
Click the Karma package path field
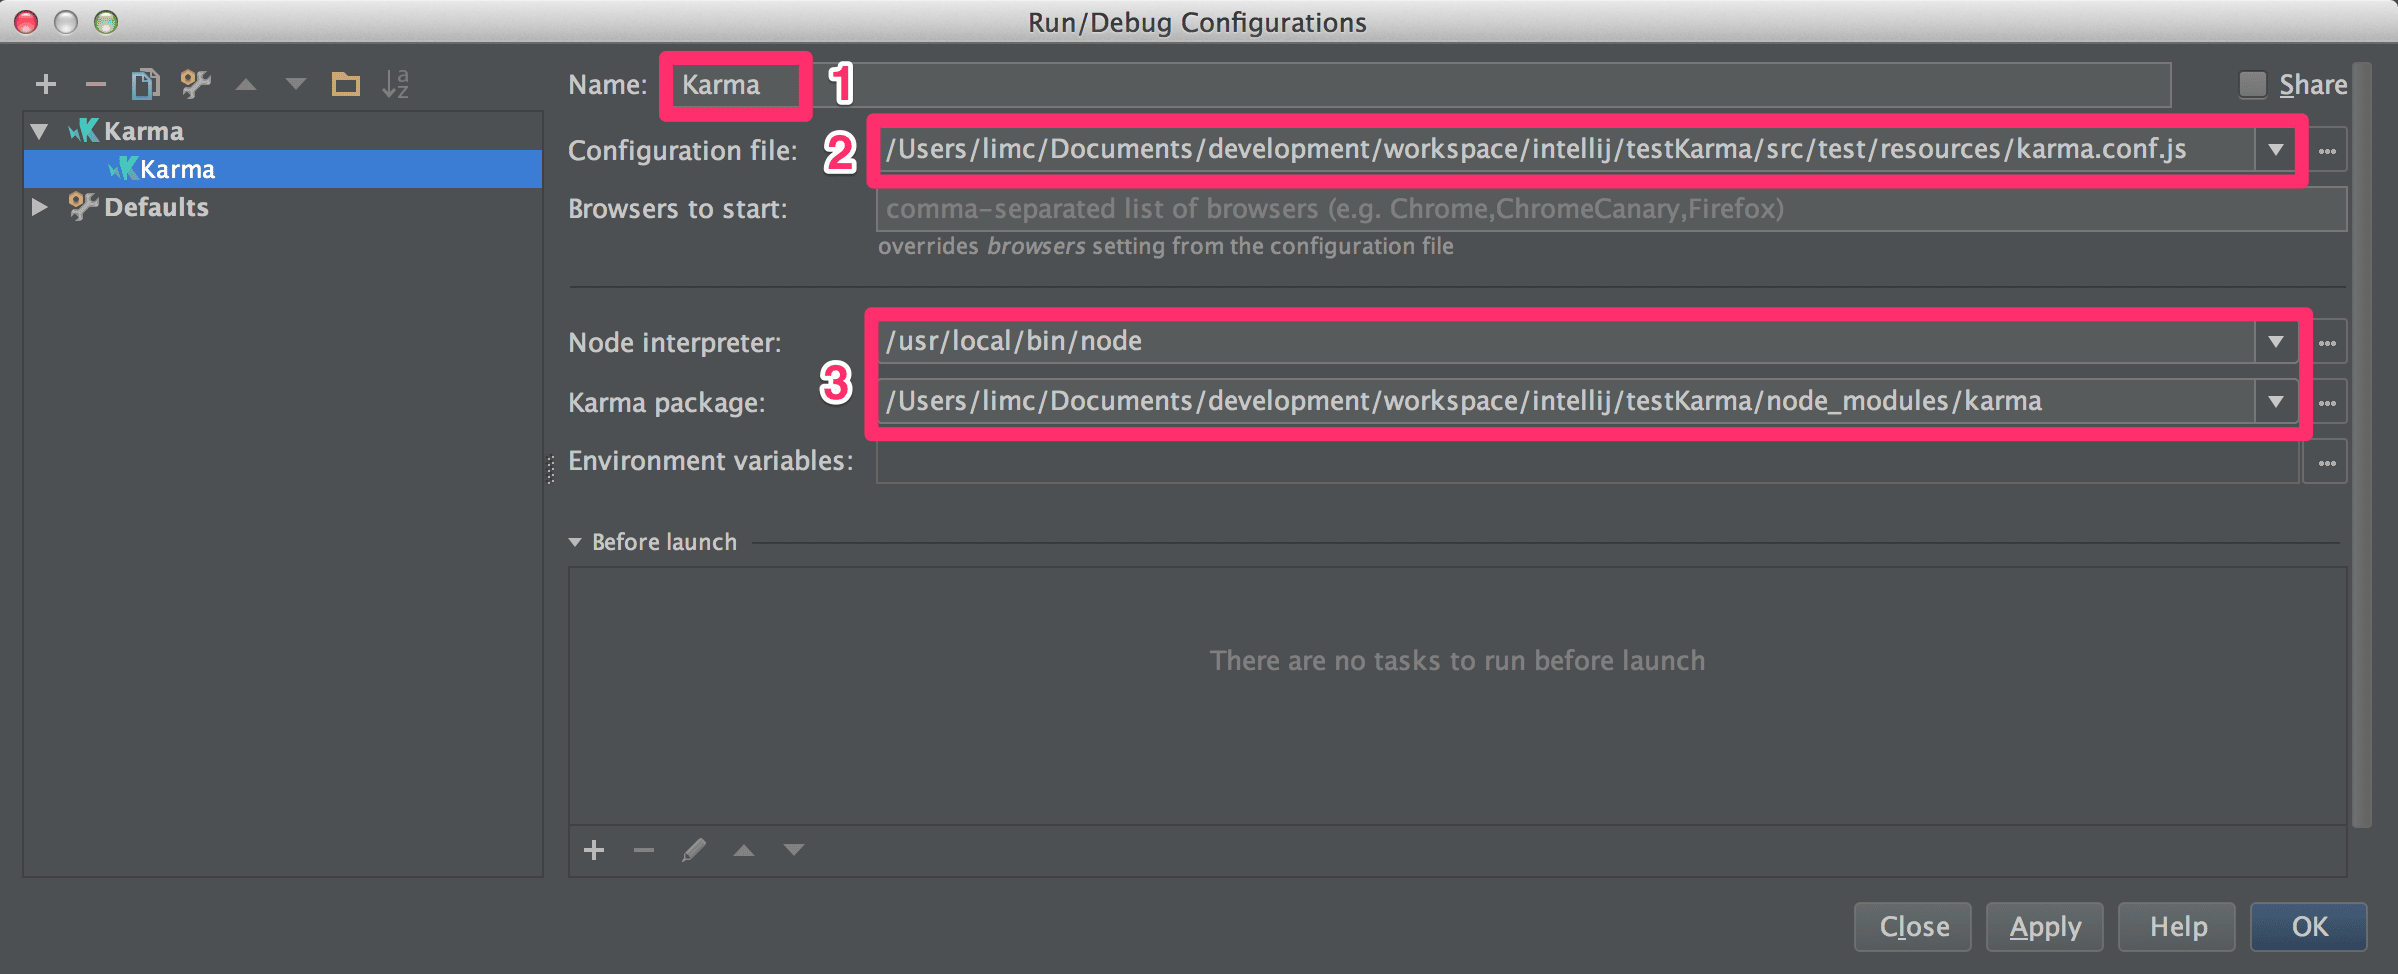[1567, 402]
